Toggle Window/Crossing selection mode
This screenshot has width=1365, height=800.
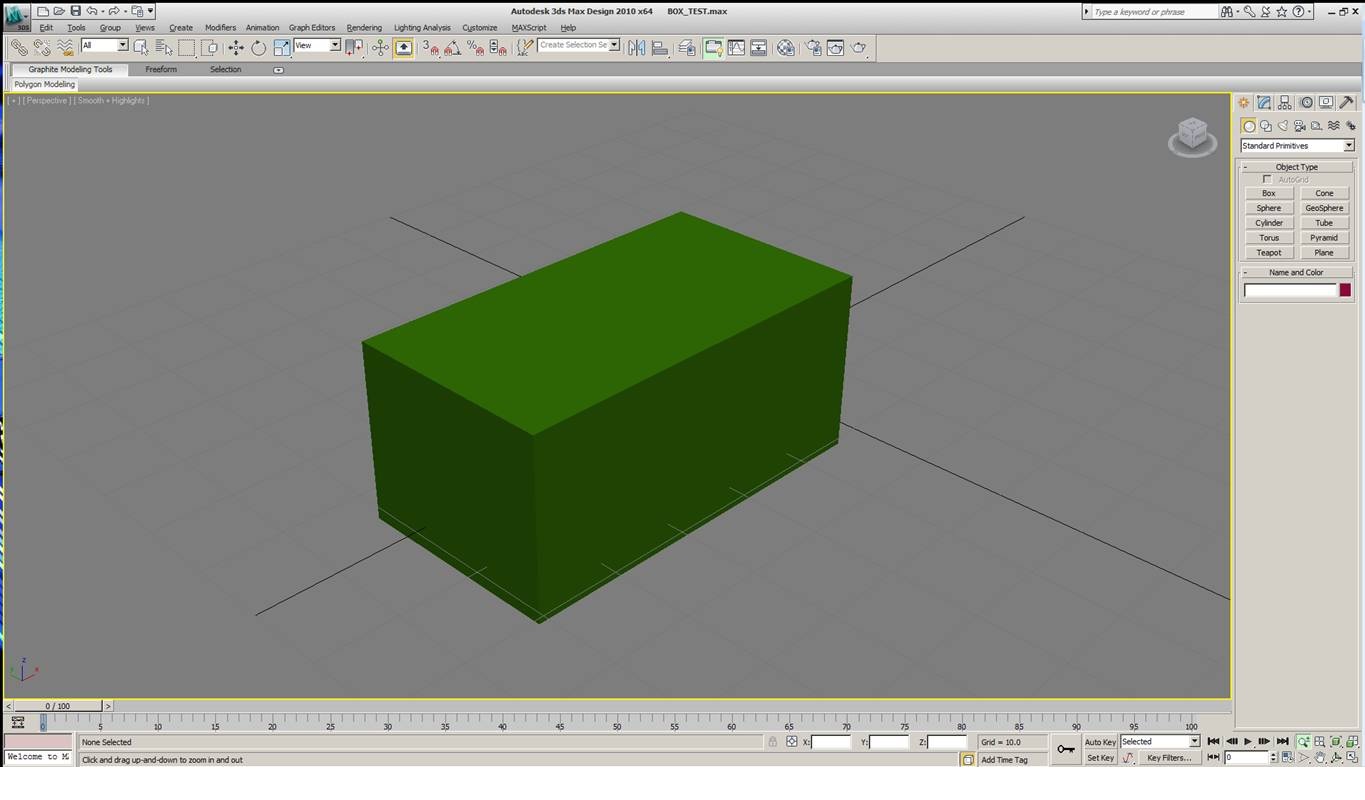tap(210, 47)
